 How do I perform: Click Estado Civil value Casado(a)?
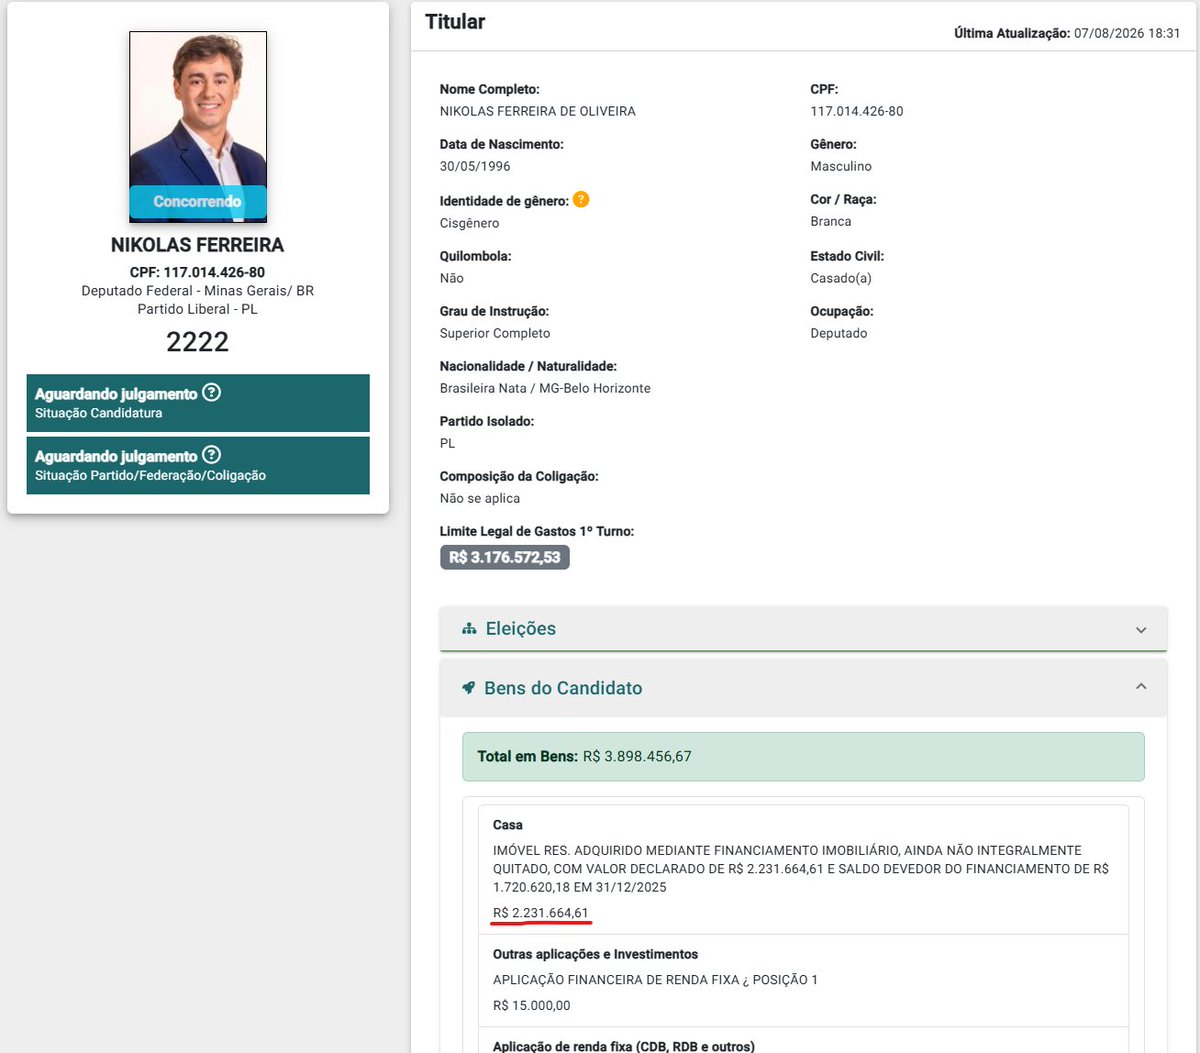point(841,278)
